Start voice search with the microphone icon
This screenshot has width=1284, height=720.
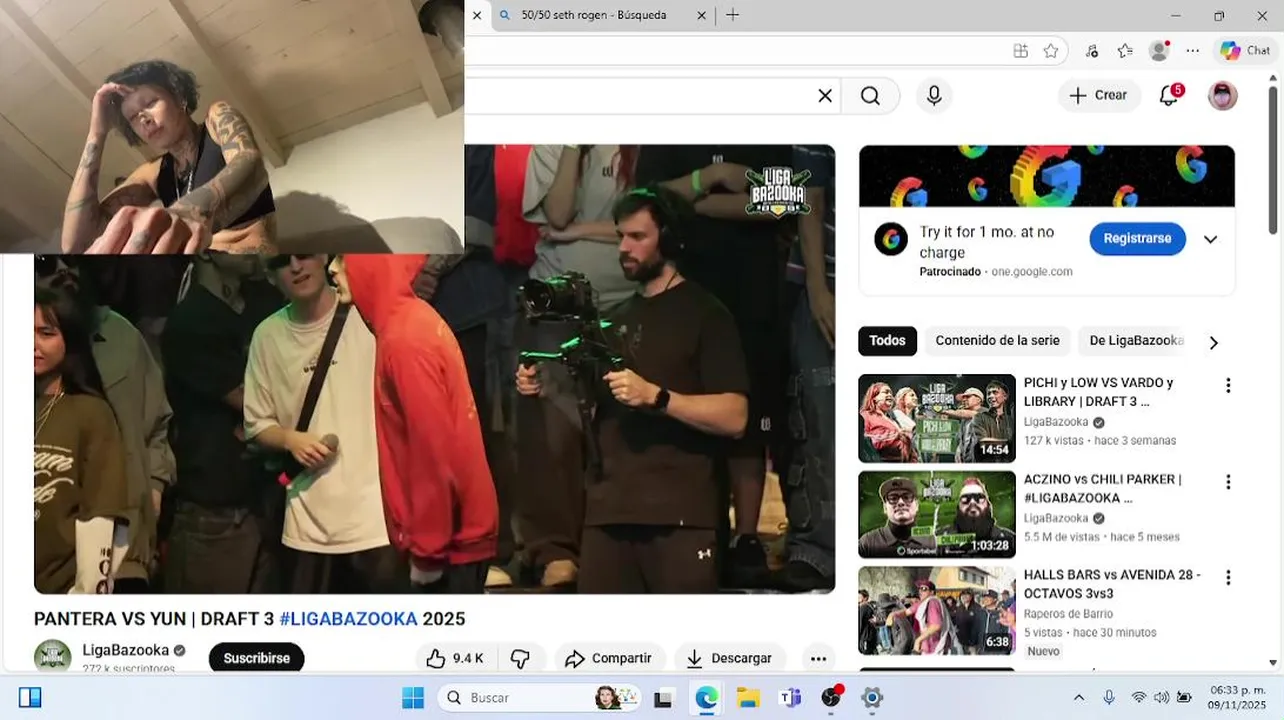pyautogui.click(x=934, y=95)
